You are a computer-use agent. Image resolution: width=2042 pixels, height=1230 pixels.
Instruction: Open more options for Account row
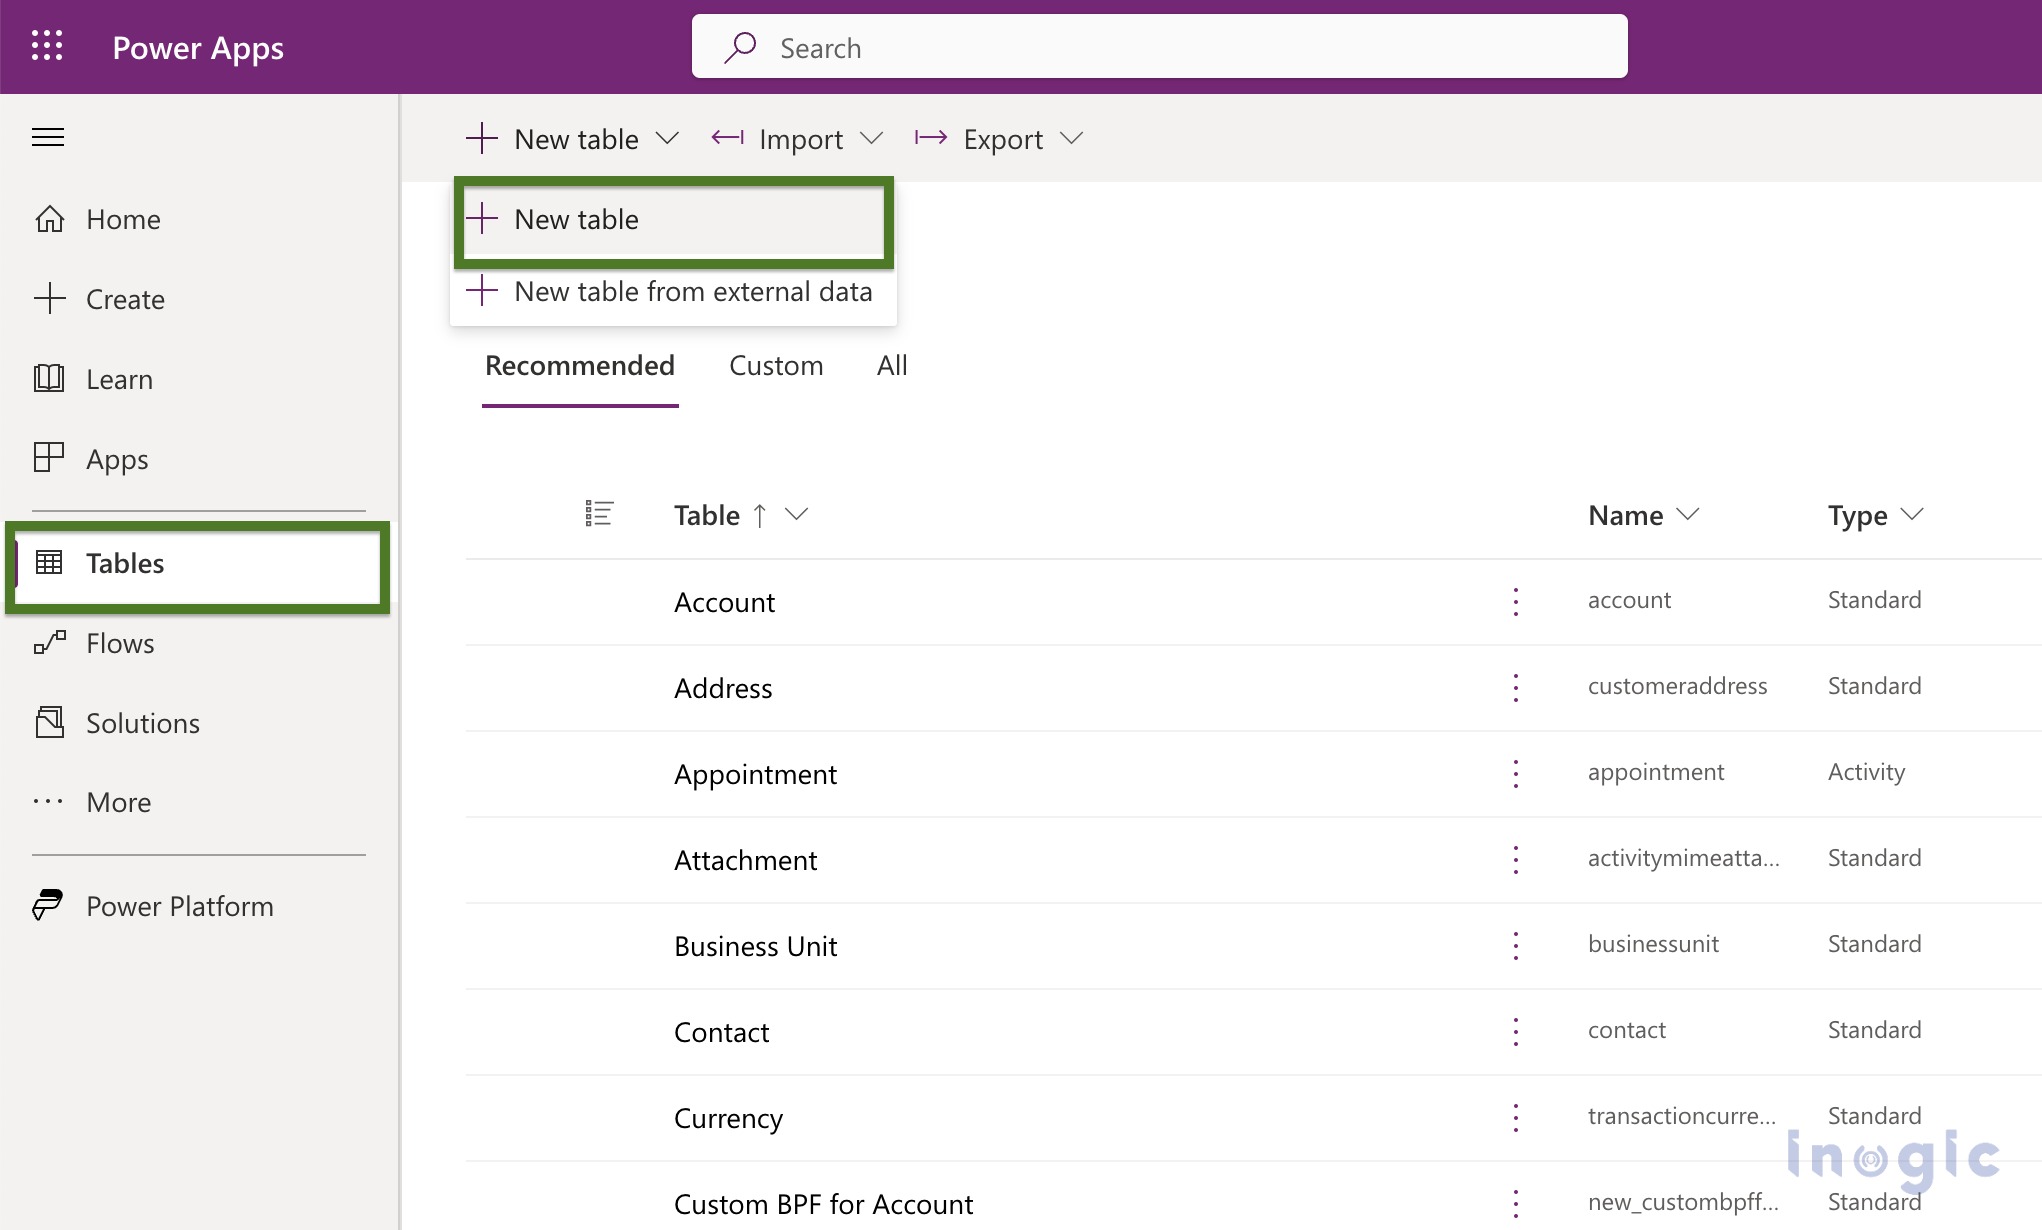(x=1516, y=601)
